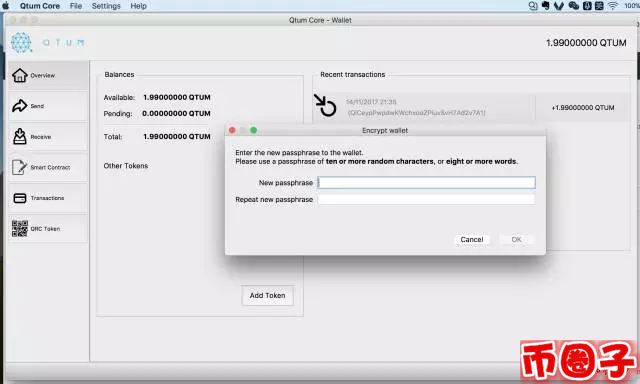Close the Encrypt wallet dialog with red button

232,130
